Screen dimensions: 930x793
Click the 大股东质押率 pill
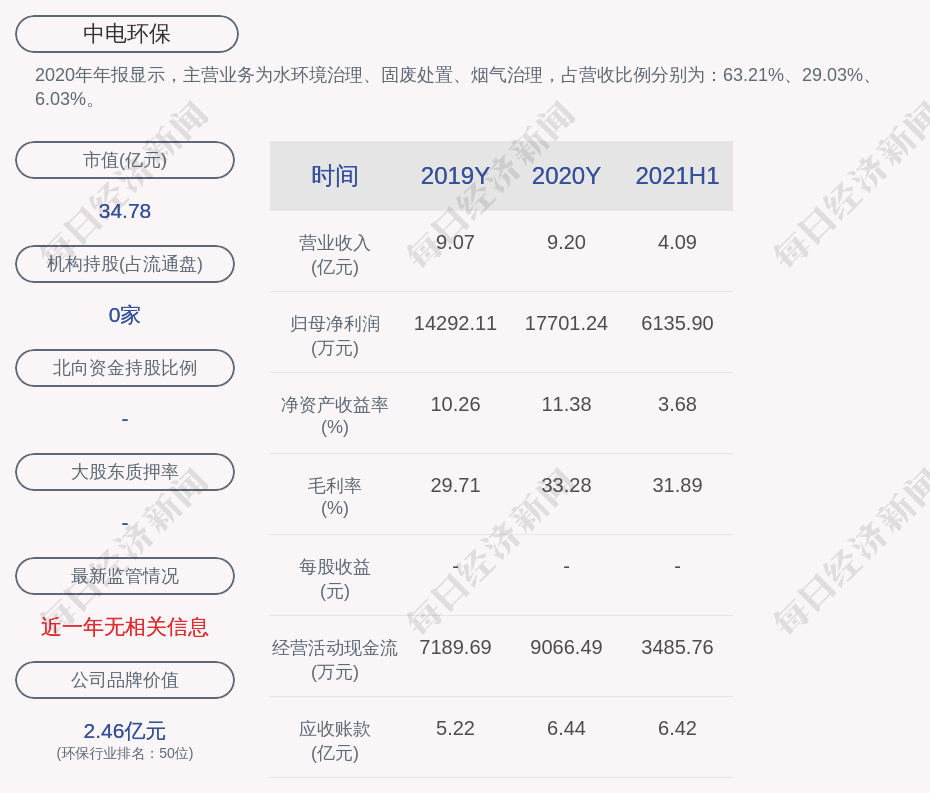125,472
